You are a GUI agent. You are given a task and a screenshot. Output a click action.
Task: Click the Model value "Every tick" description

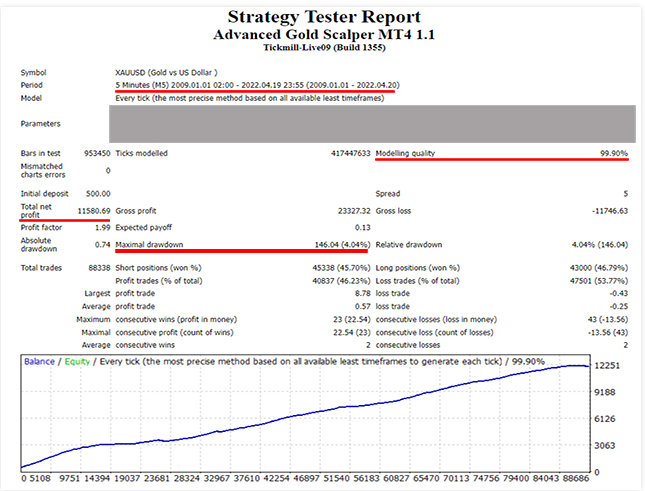point(249,98)
